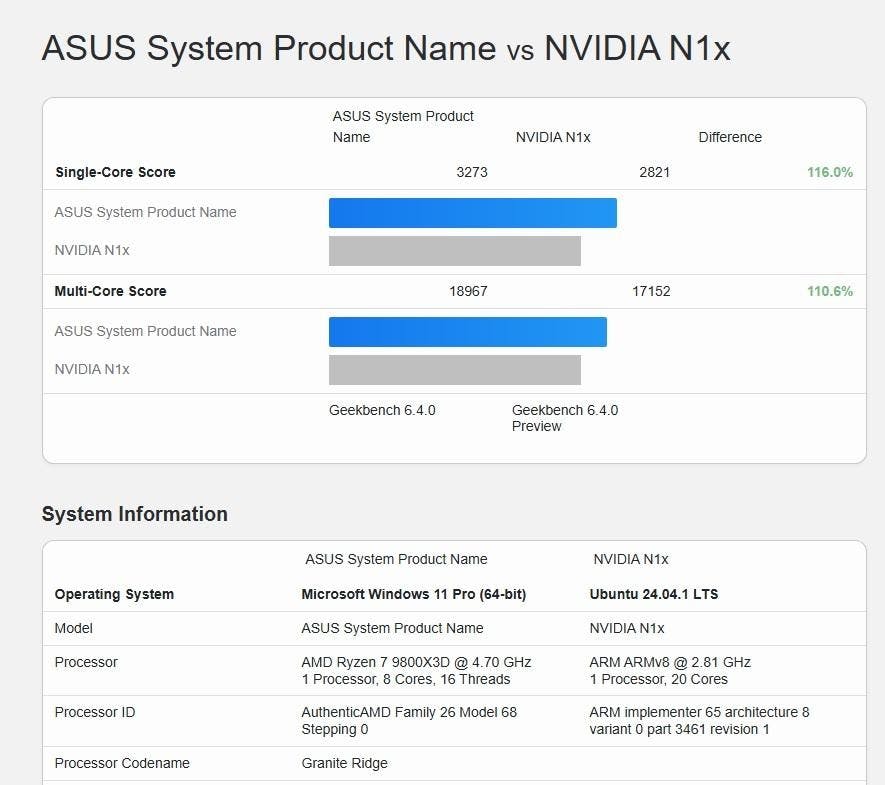Click the Microsoft Windows 11 Pro (64-bit) entry
The image size is (885, 785).
pyautogui.click(x=414, y=594)
